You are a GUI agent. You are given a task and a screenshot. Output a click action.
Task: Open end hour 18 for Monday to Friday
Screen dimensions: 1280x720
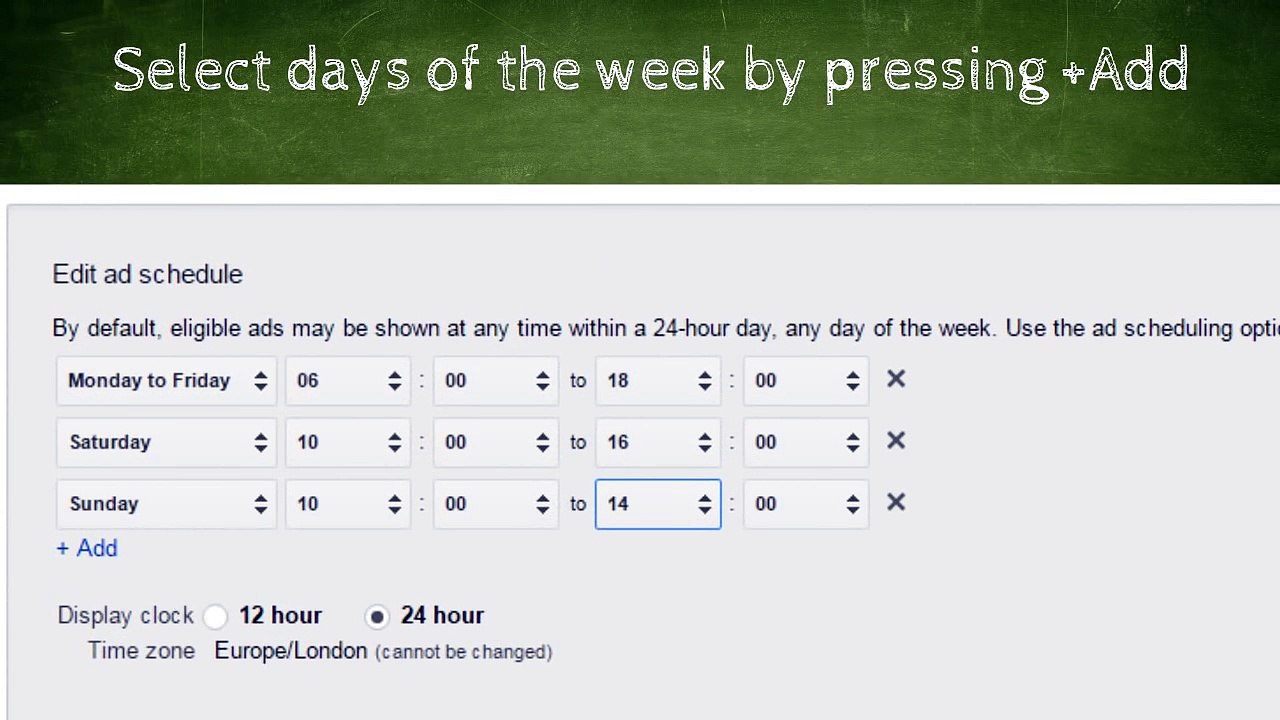[x=658, y=380]
